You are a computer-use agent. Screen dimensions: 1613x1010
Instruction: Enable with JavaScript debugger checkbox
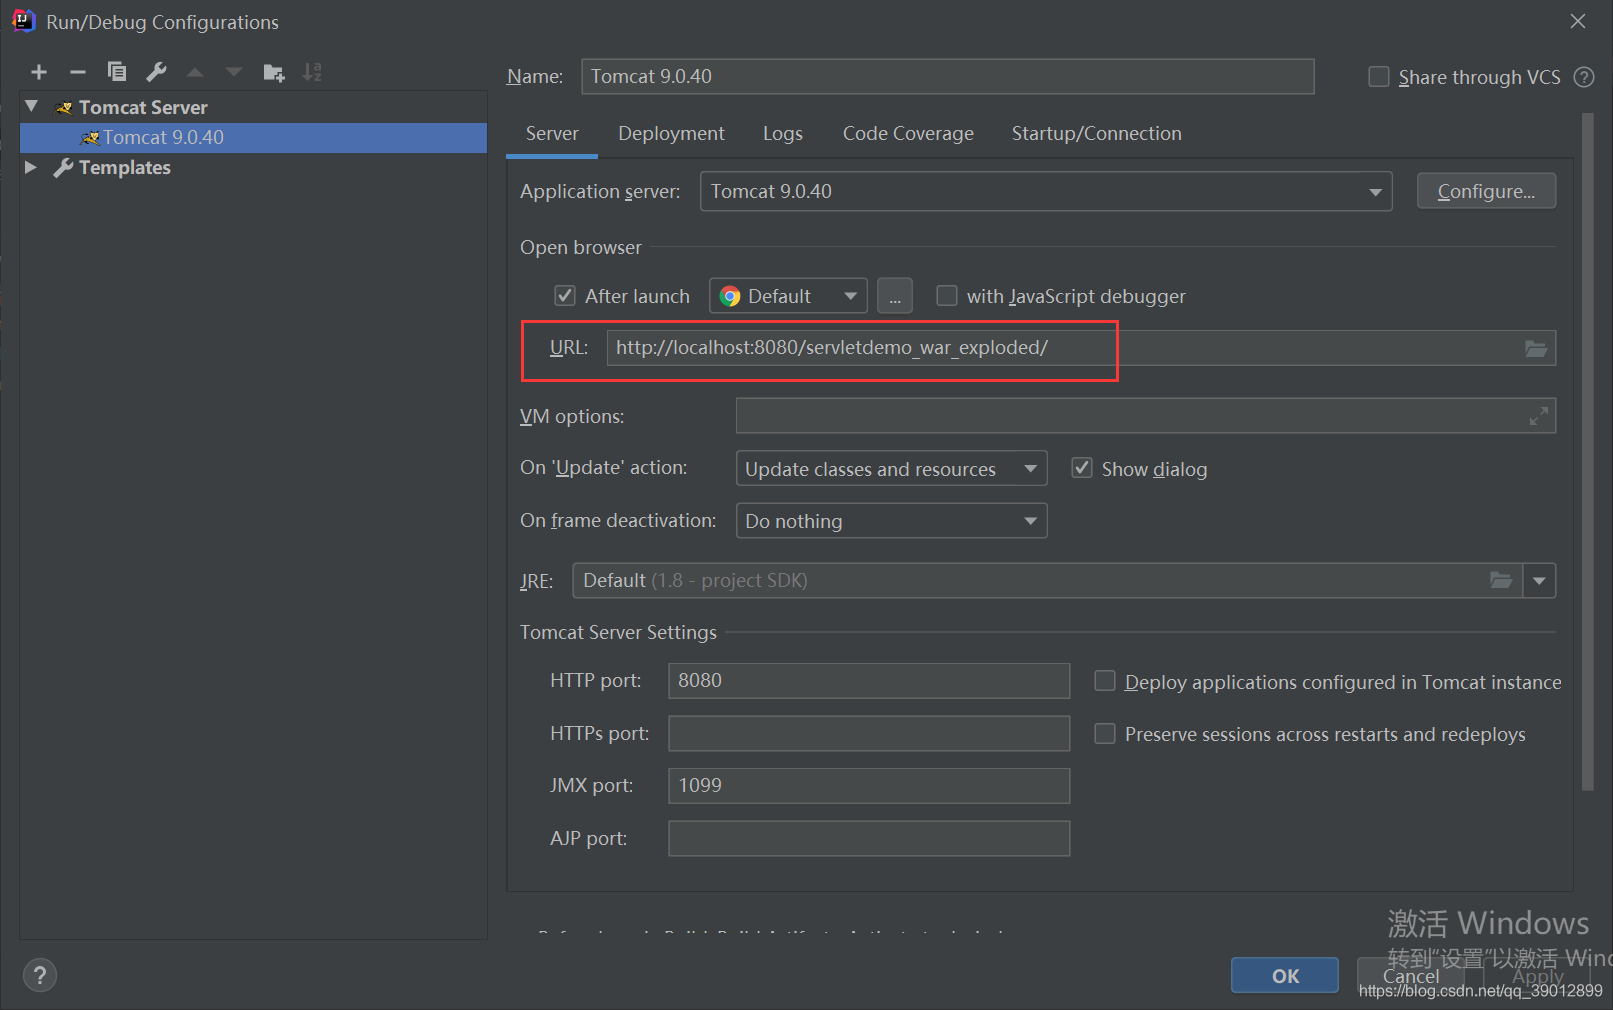tap(946, 296)
